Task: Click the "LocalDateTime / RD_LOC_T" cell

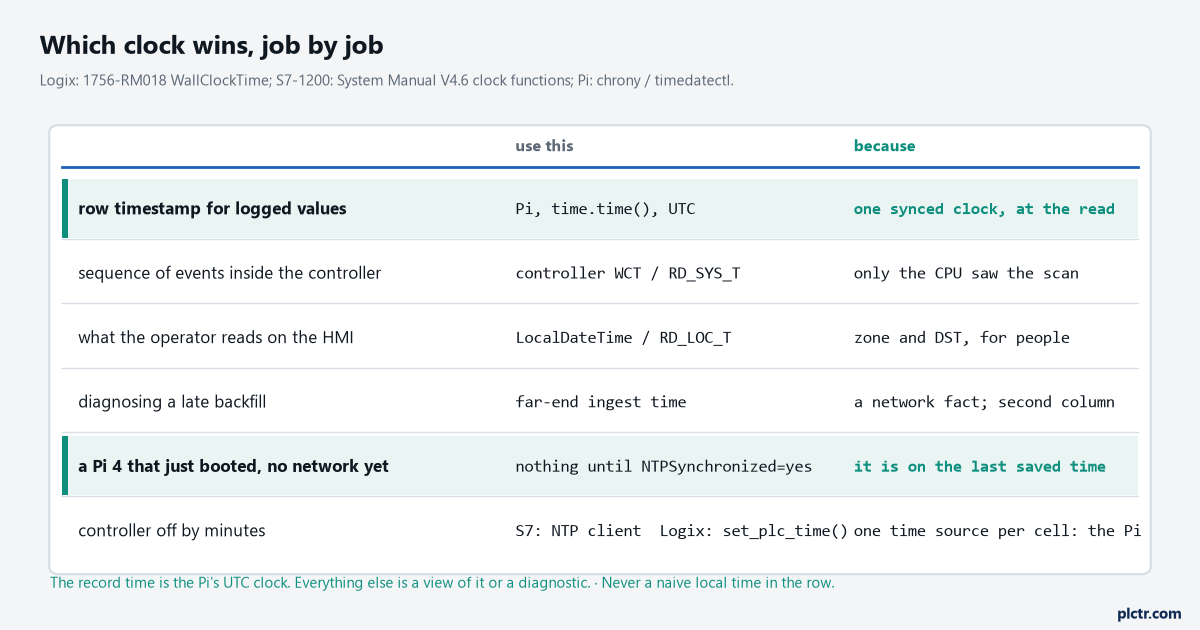Action: [624, 338]
